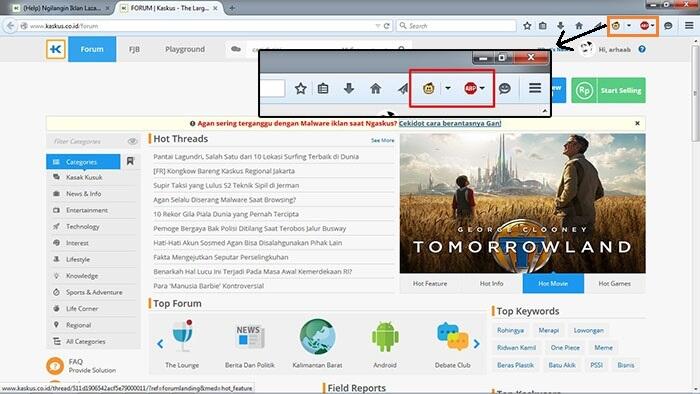
Task: Click the Tomorrowland movie banner image
Action: tap(522, 203)
